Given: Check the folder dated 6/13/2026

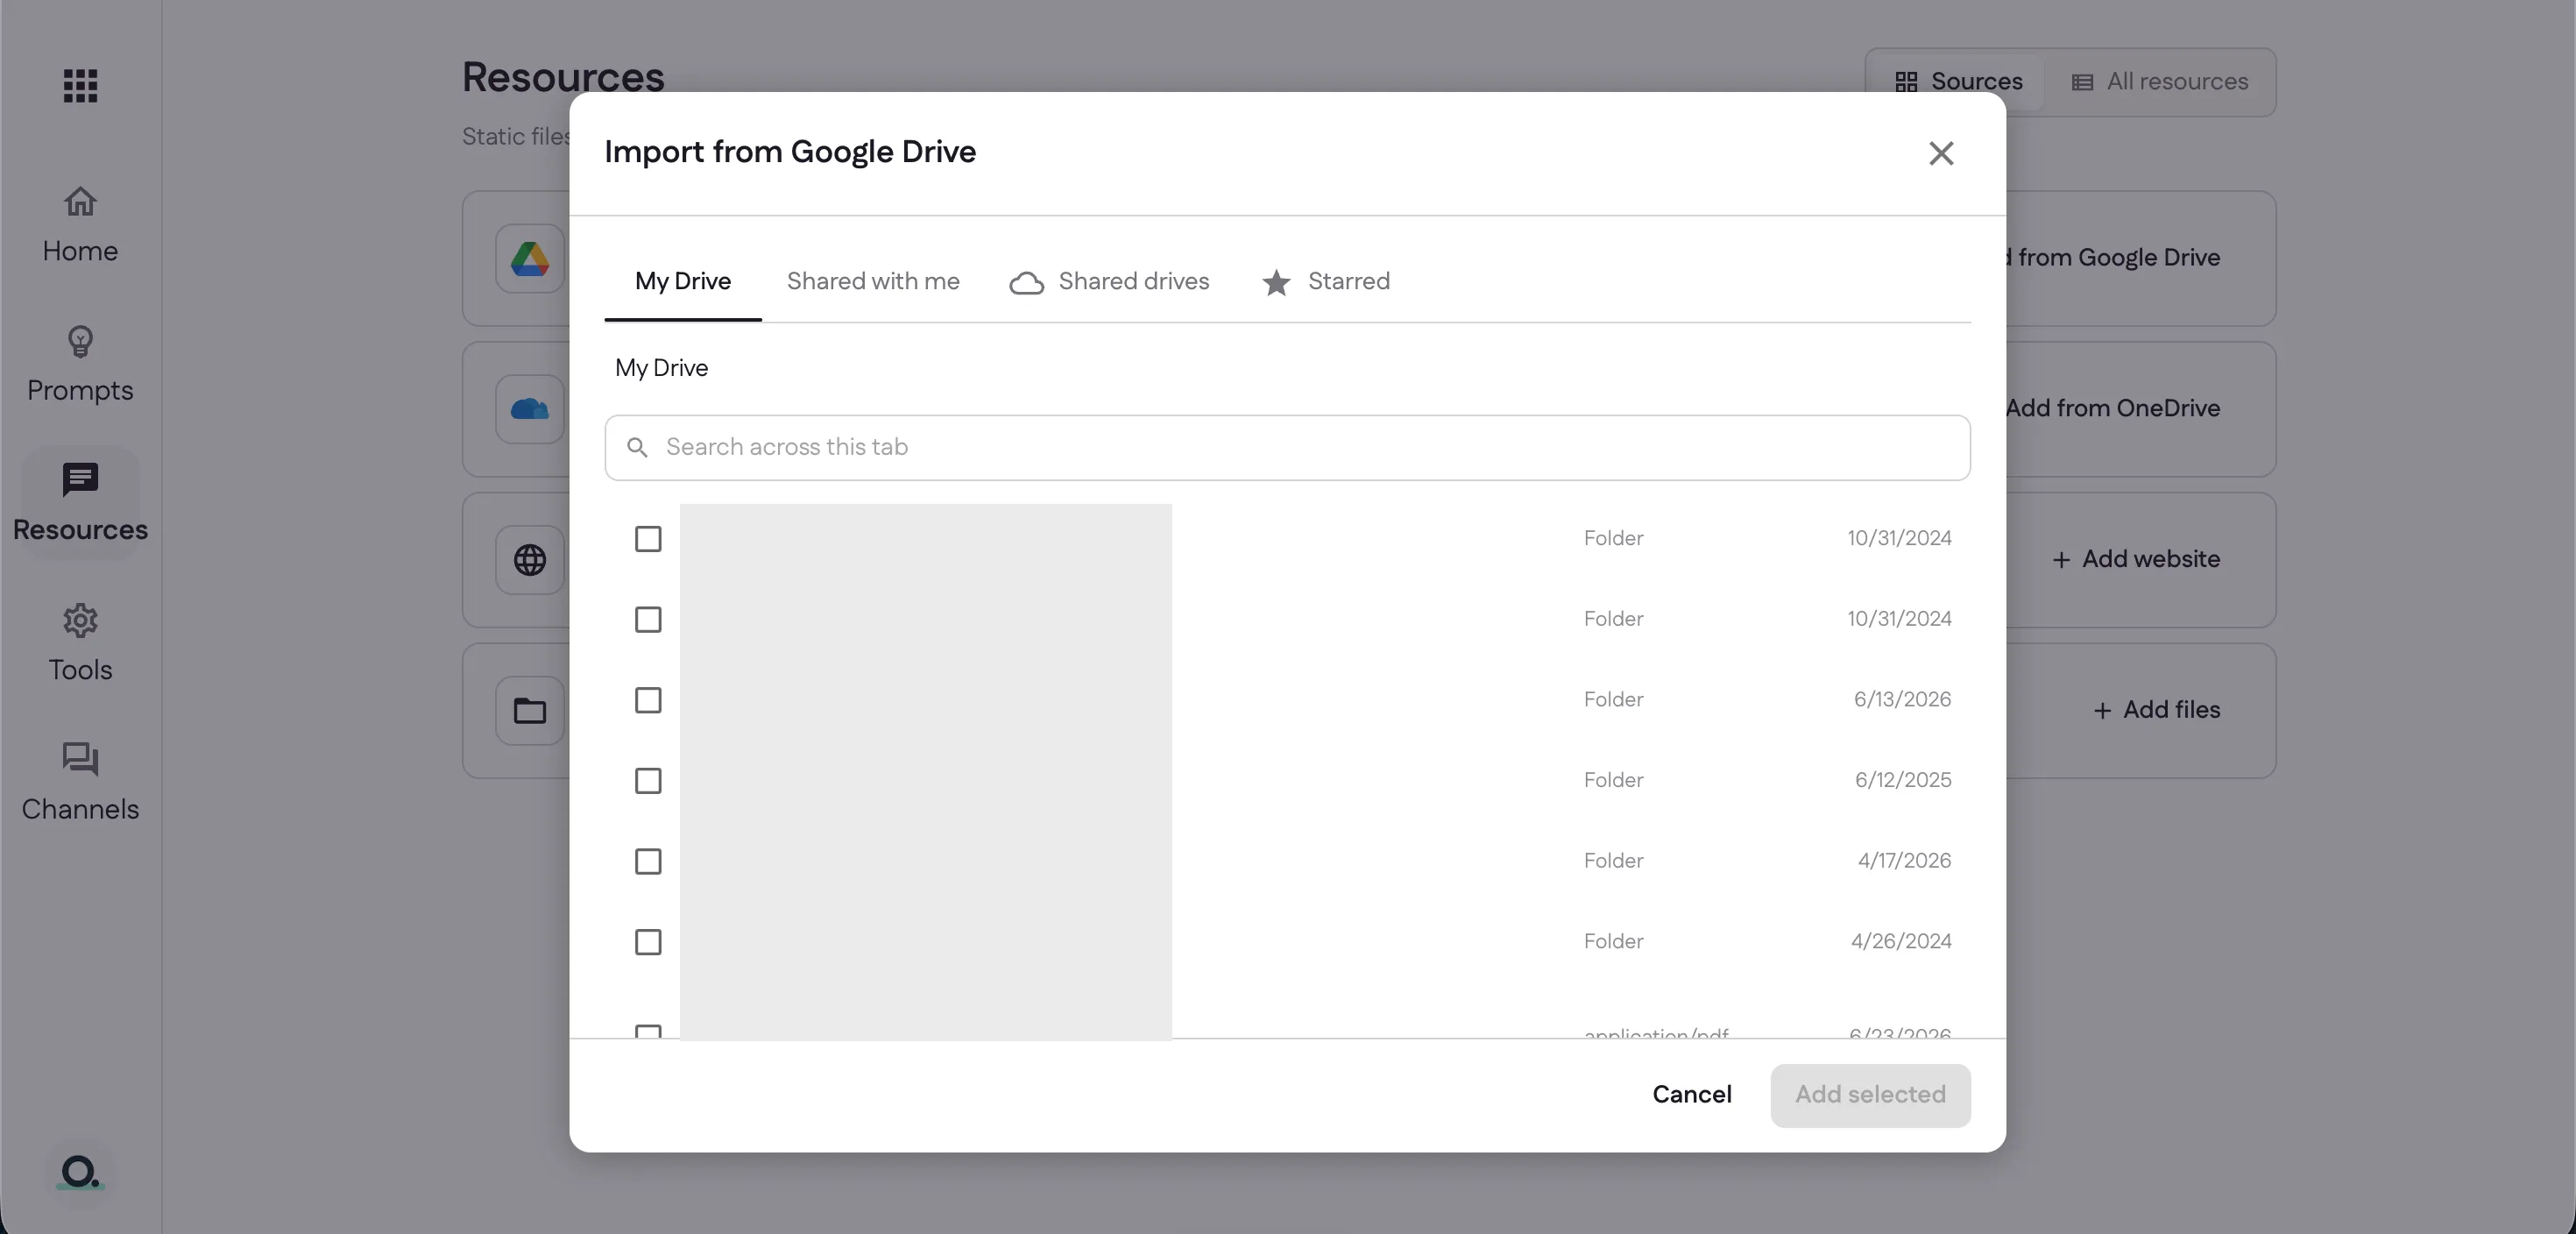Looking at the screenshot, I should pos(648,700).
